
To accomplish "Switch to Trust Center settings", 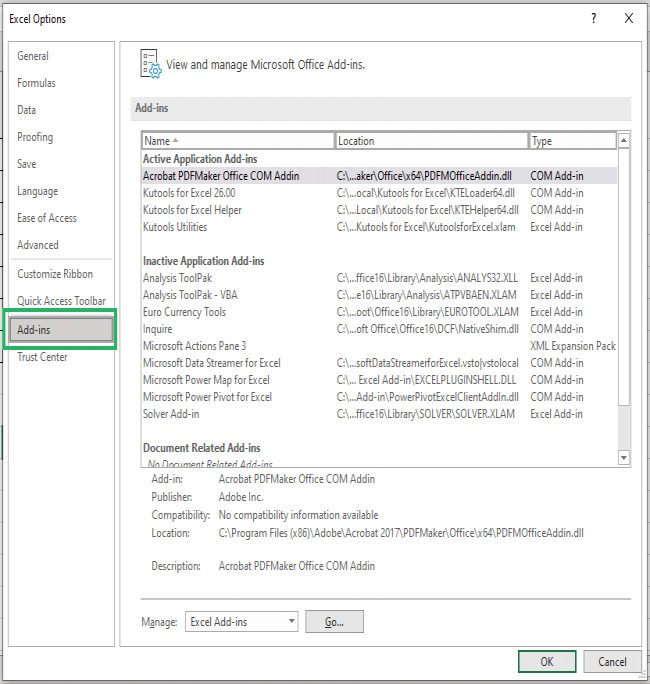I will [x=42, y=357].
